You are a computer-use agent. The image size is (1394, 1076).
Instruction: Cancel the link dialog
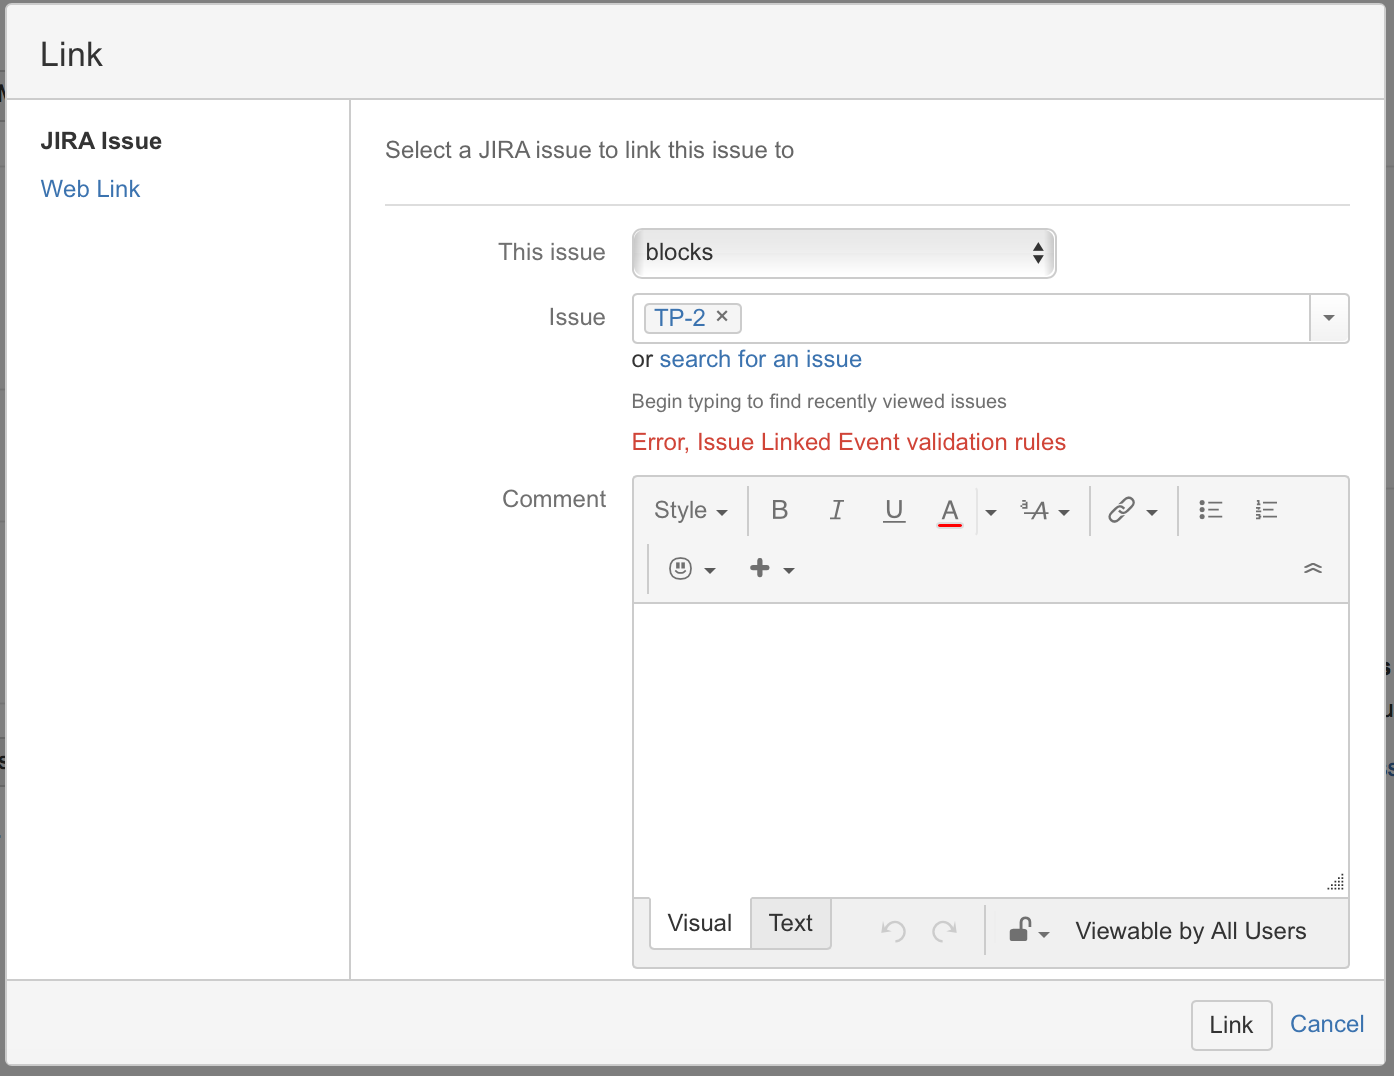pyautogui.click(x=1327, y=1024)
